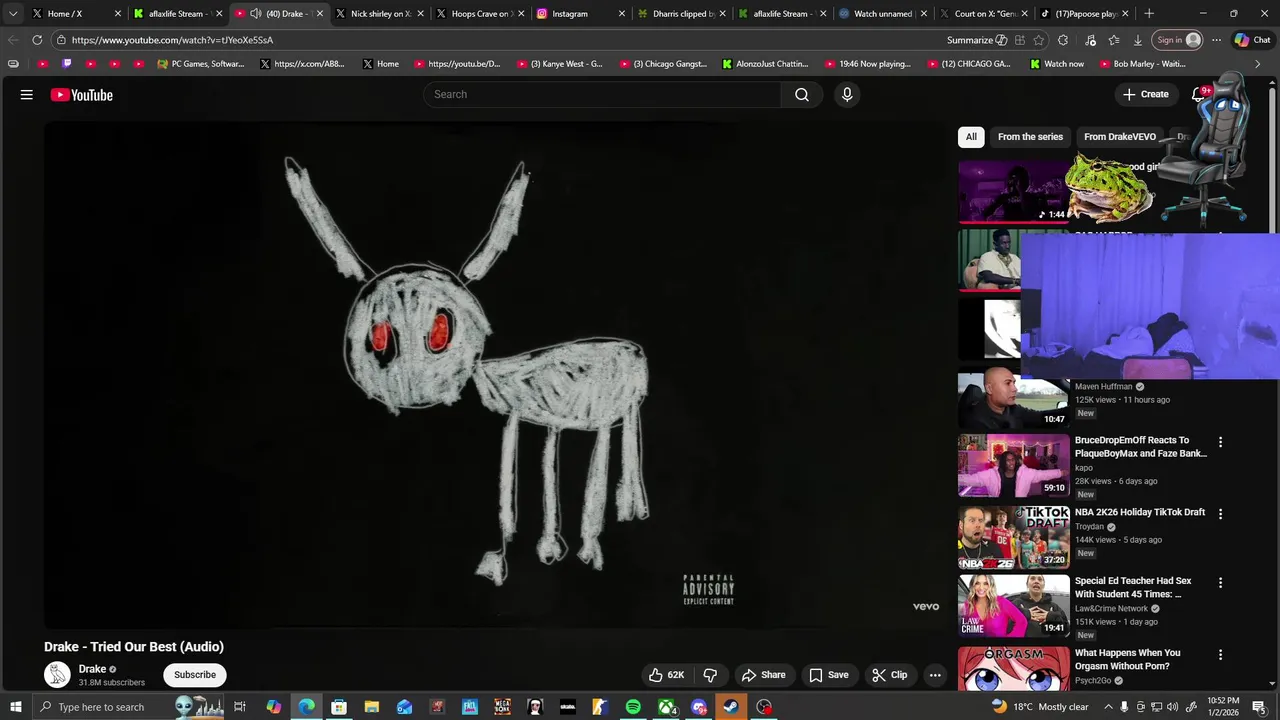This screenshot has height=720, width=1280.
Task: Open browser Settings and more menu
Action: pos(1216,40)
